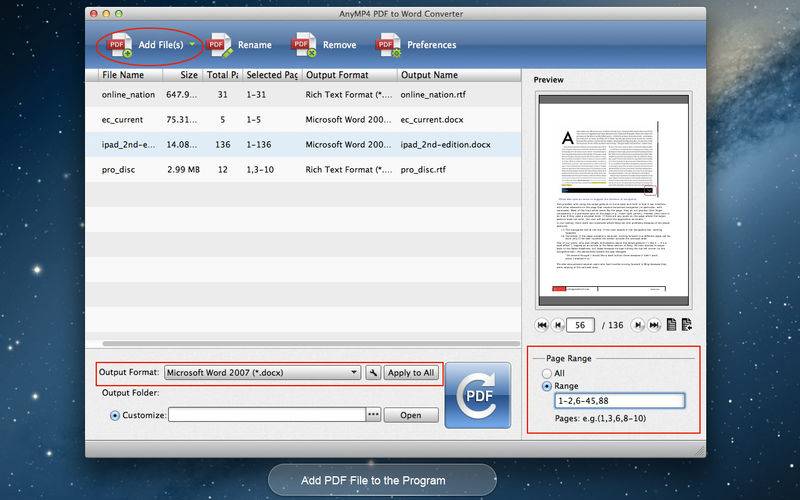This screenshot has width=800, height=500.
Task: Click the horizontal scrollbar under file list
Action: pyautogui.click(x=311, y=344)
